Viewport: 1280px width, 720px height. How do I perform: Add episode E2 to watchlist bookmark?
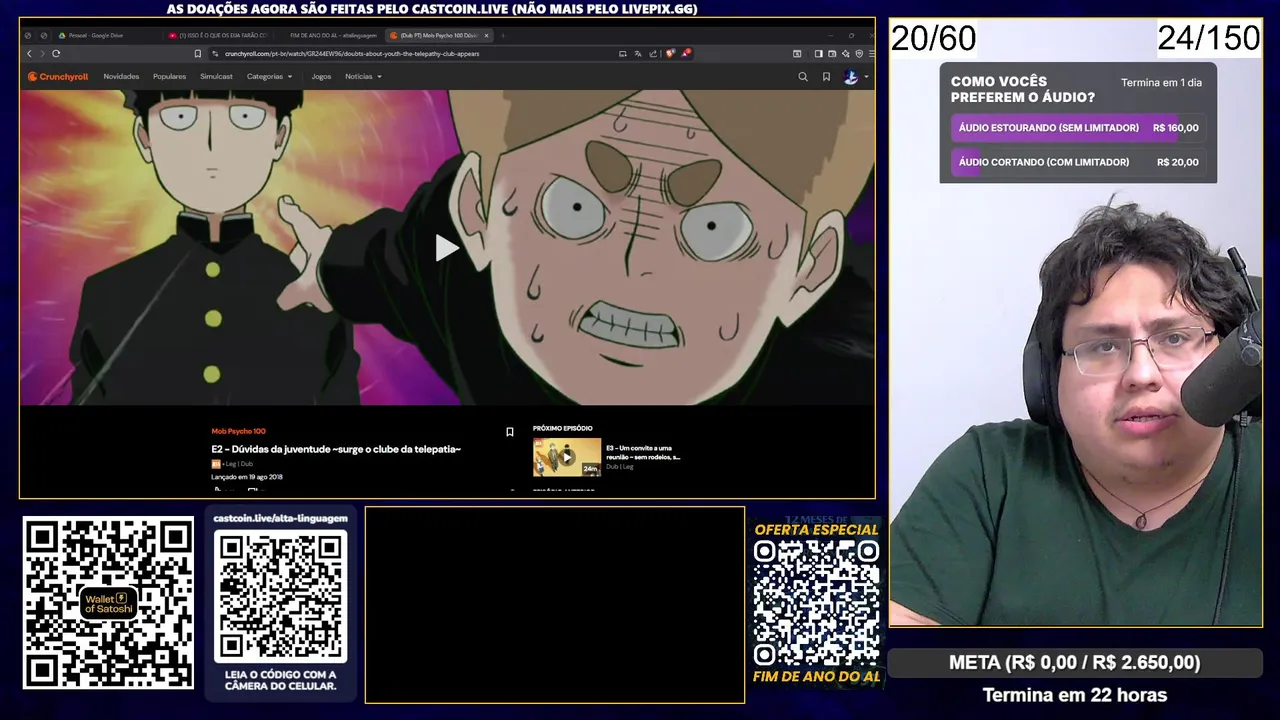[x=509, y=432]
